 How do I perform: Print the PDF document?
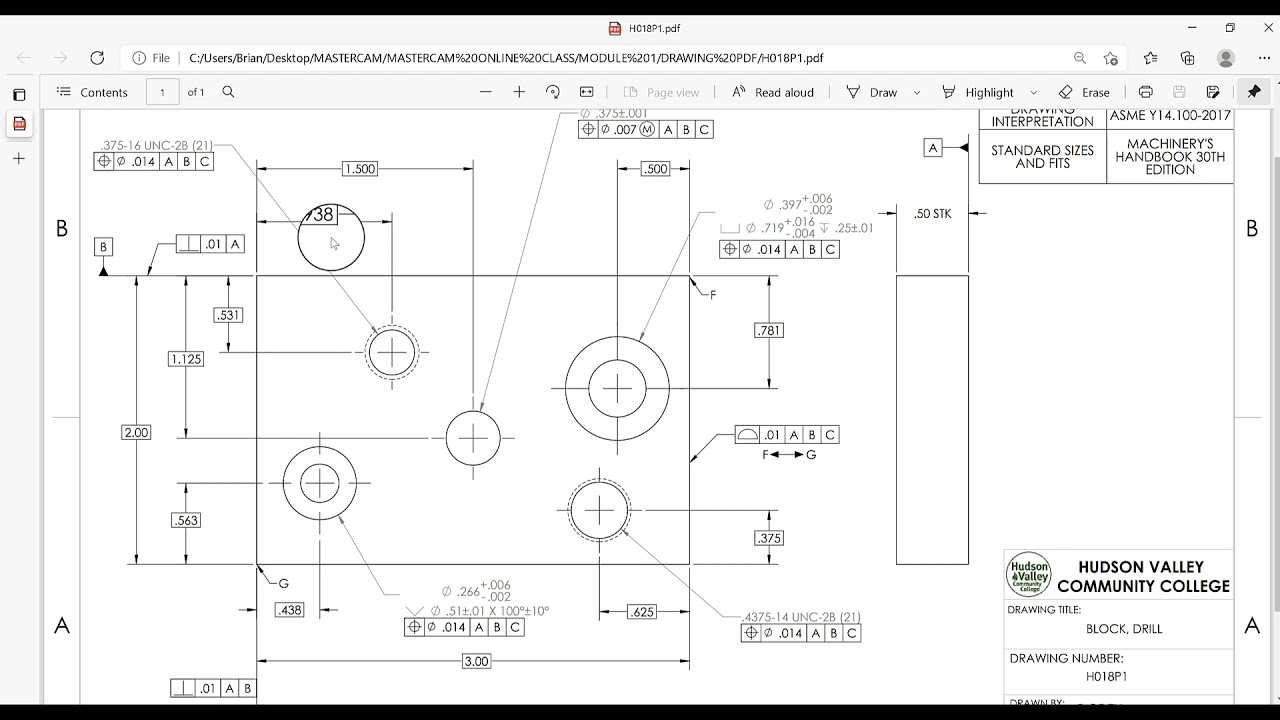(x=1146, y=92)
